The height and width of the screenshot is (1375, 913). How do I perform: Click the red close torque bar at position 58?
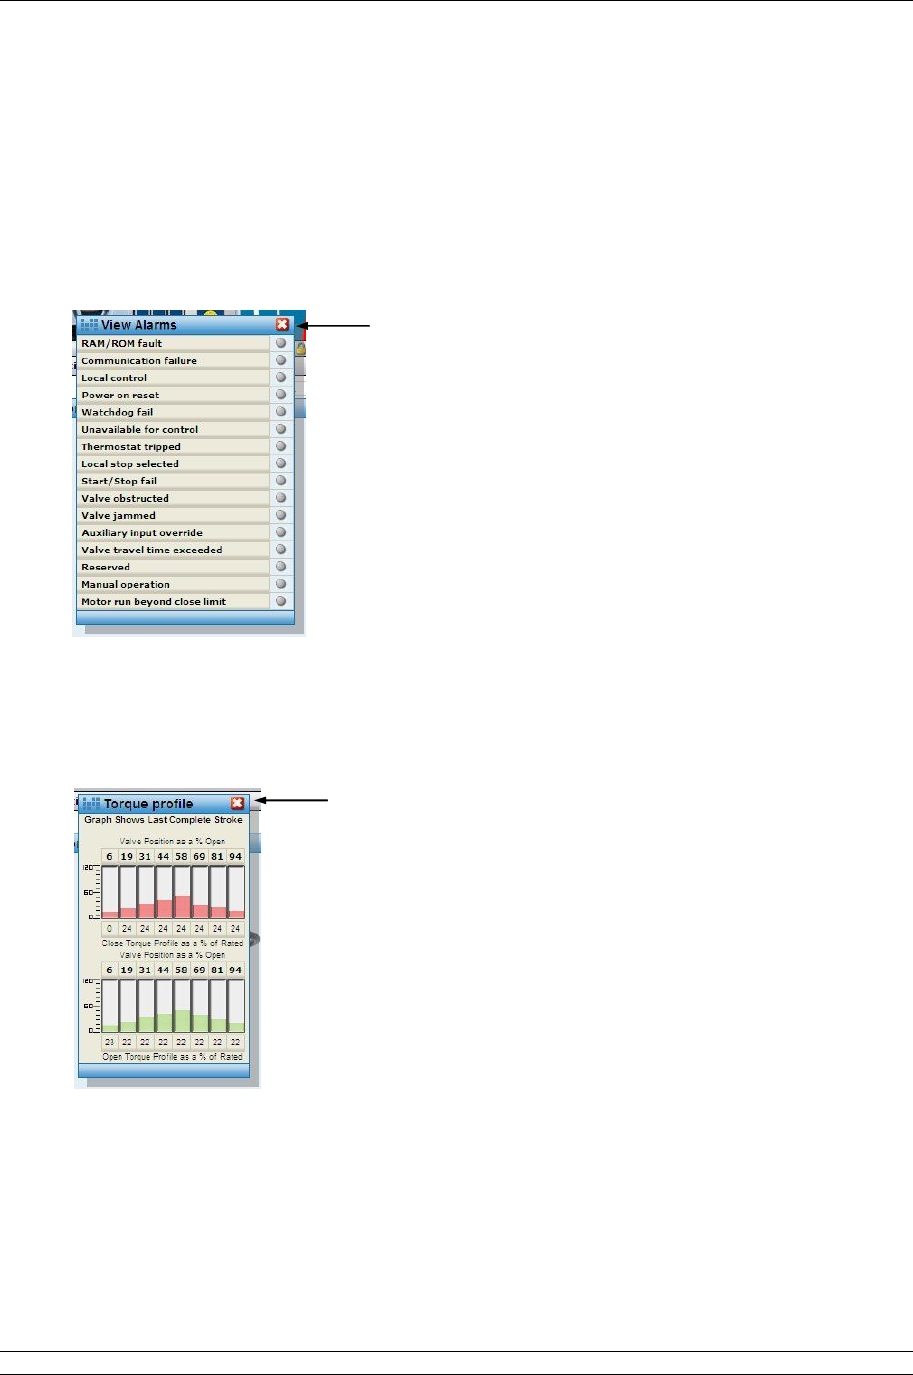pos(182,907)
